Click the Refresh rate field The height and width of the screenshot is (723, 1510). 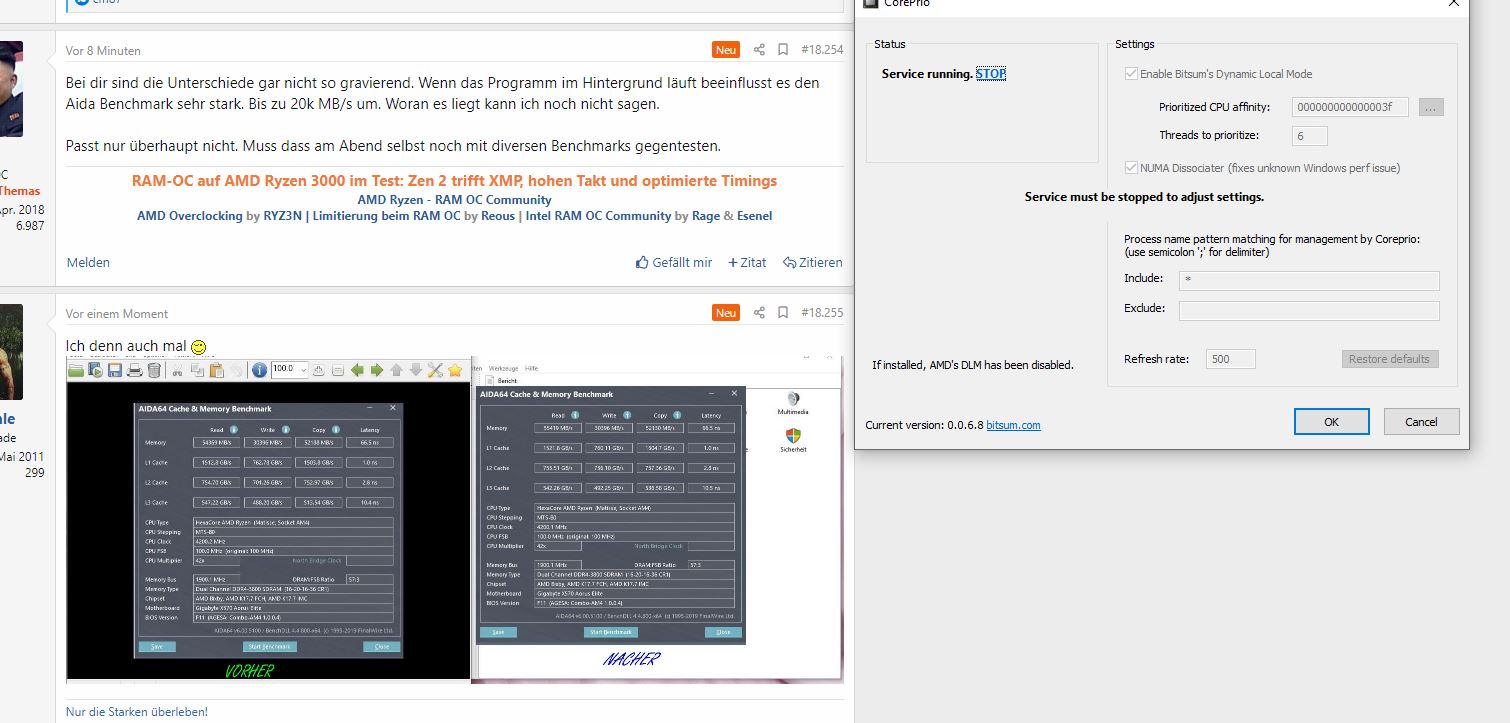pos(1230,359)
